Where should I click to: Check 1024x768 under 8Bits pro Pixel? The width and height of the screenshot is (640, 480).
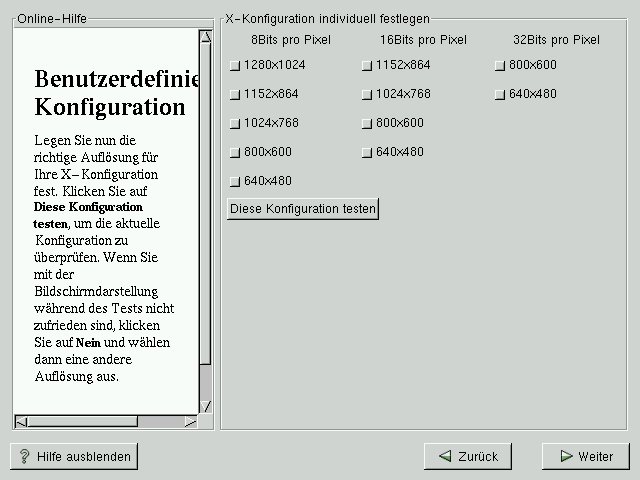click(235, 124)
